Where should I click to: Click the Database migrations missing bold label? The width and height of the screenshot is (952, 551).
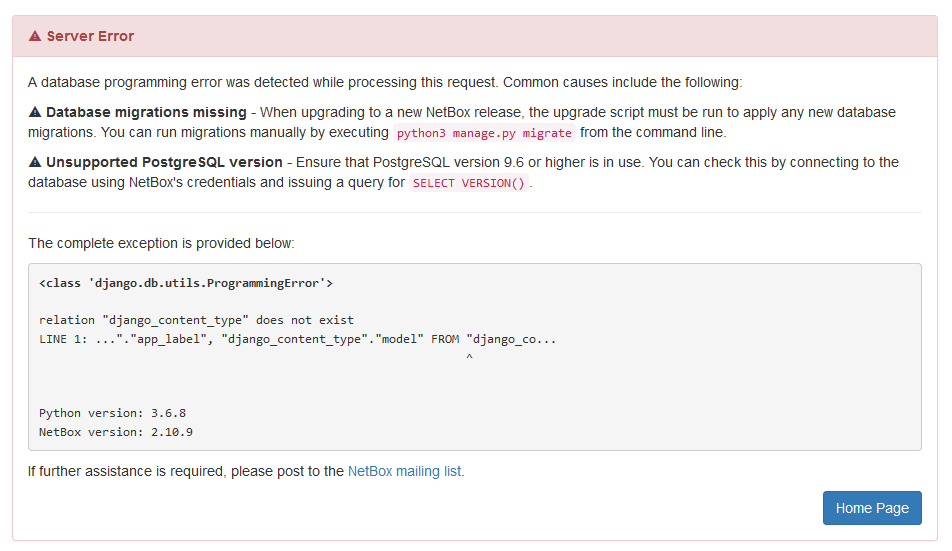(146, 112)
